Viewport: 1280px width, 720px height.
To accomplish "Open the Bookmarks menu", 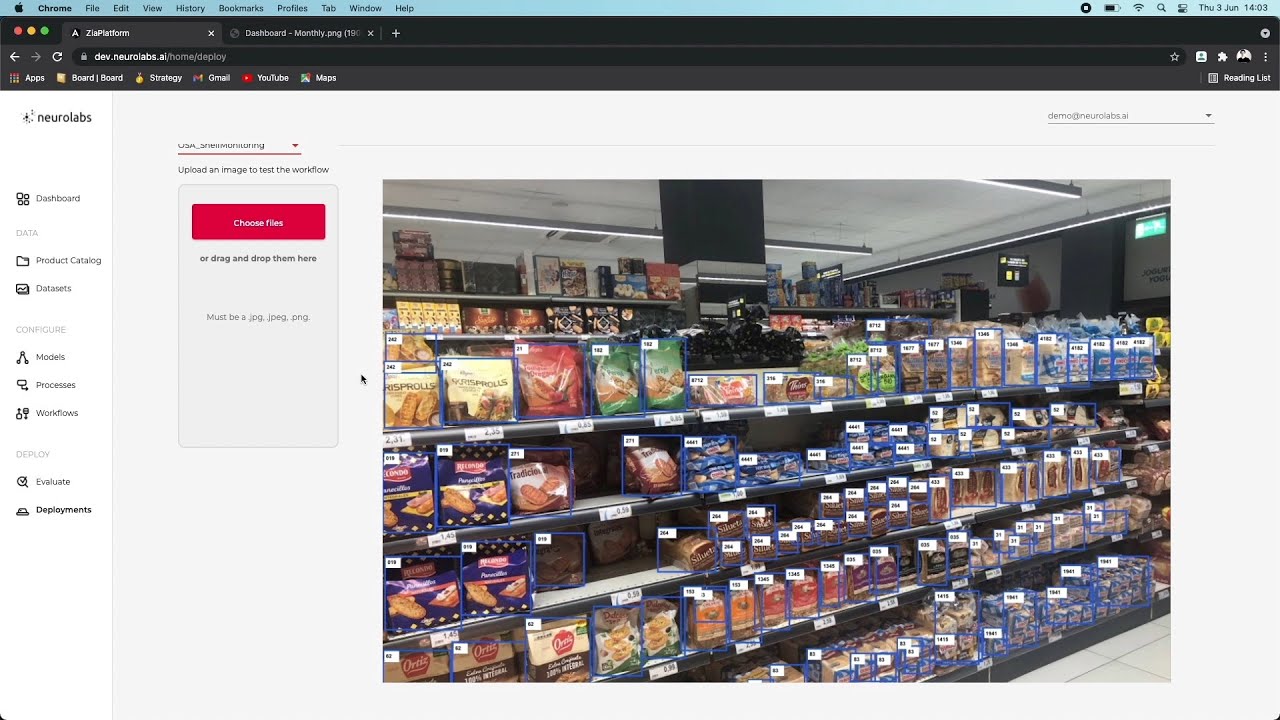I will pos(241,8).
